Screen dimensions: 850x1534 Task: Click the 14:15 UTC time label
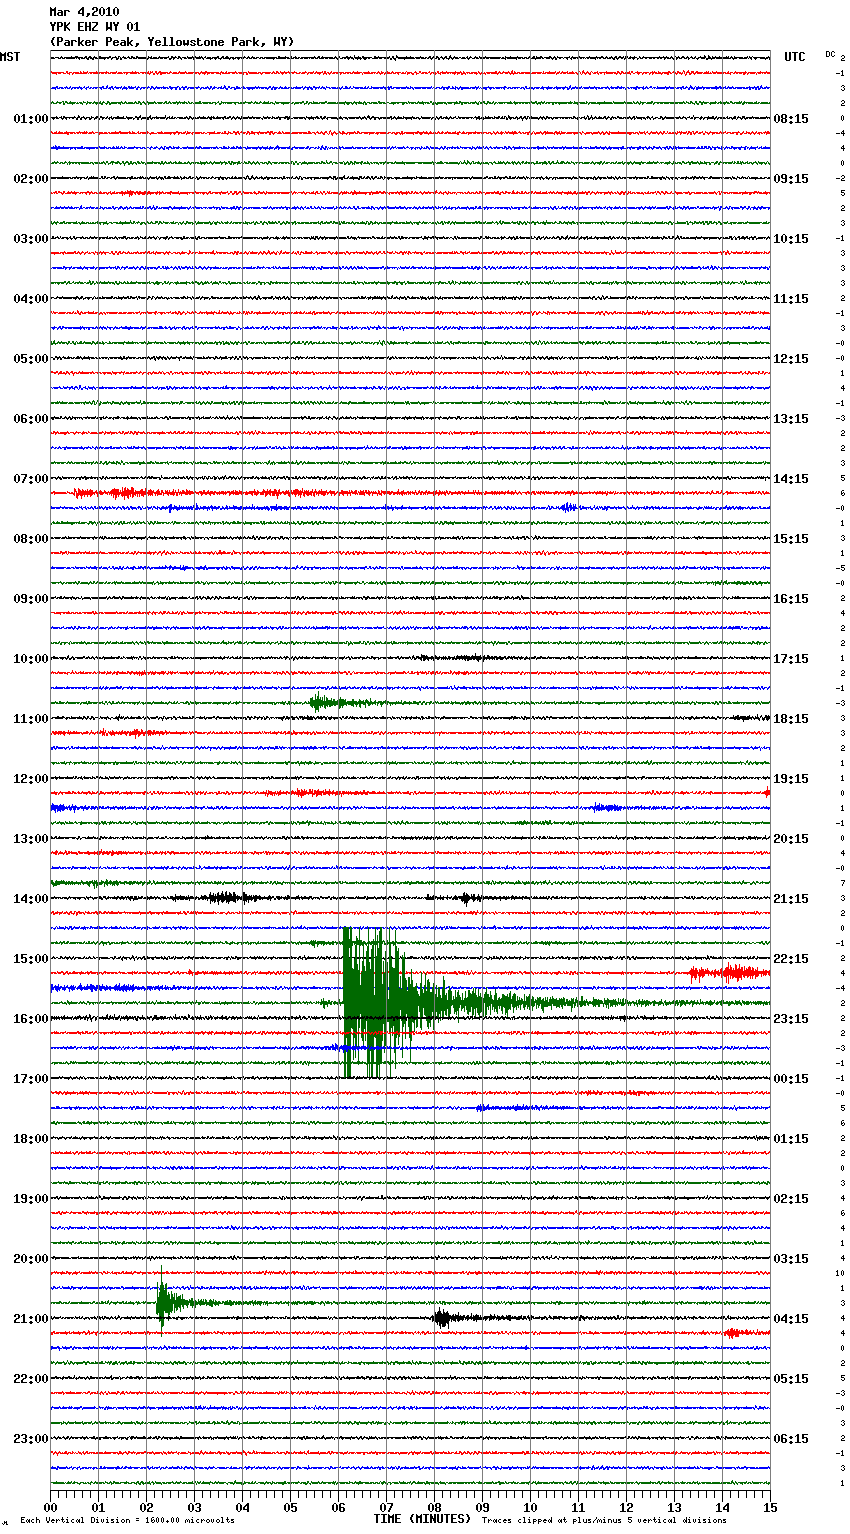[x=791, y=479]
